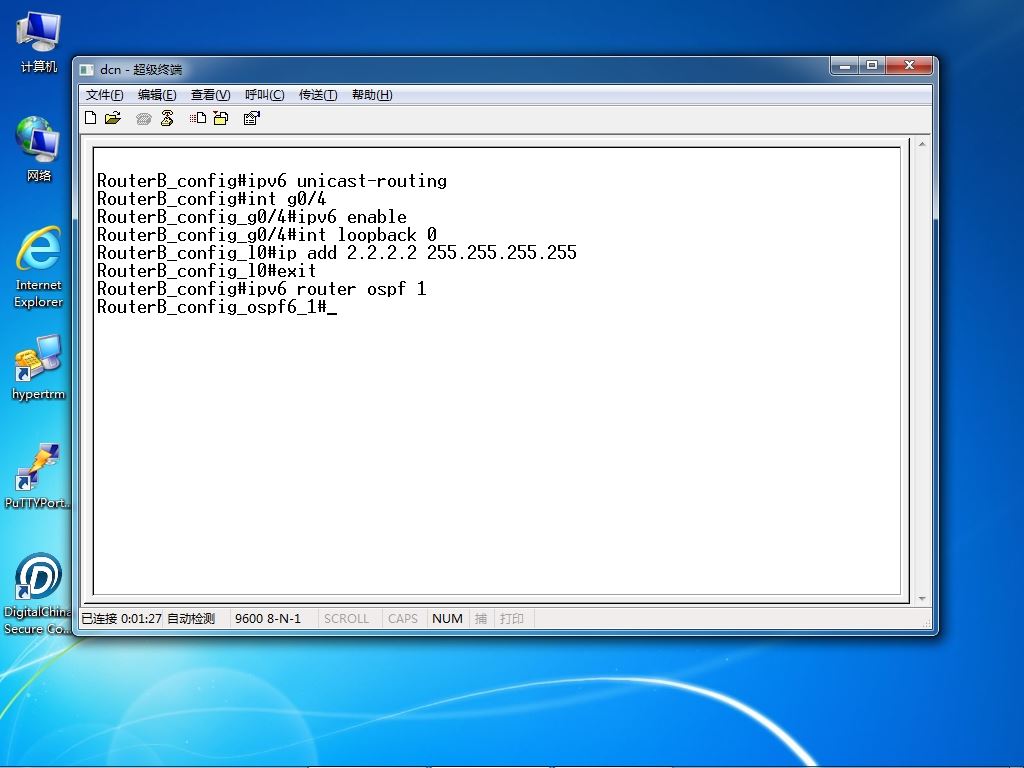Select the hypertrm desktop shortcut

tap(39, 367)
